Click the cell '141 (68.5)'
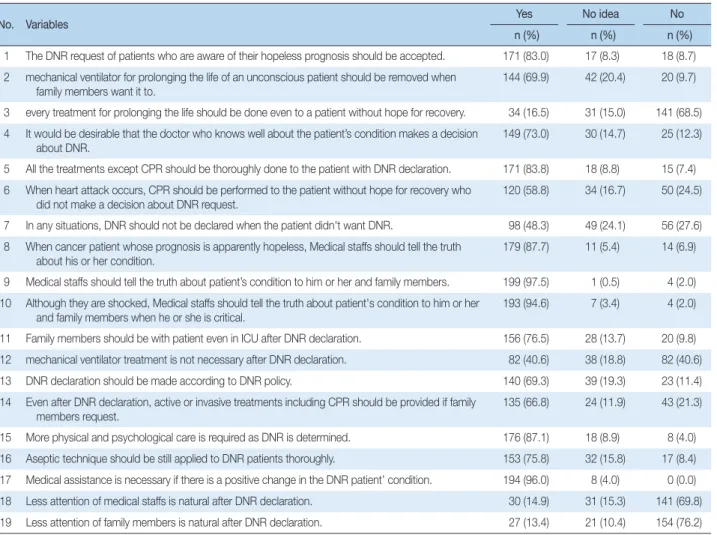 (679, 112)
